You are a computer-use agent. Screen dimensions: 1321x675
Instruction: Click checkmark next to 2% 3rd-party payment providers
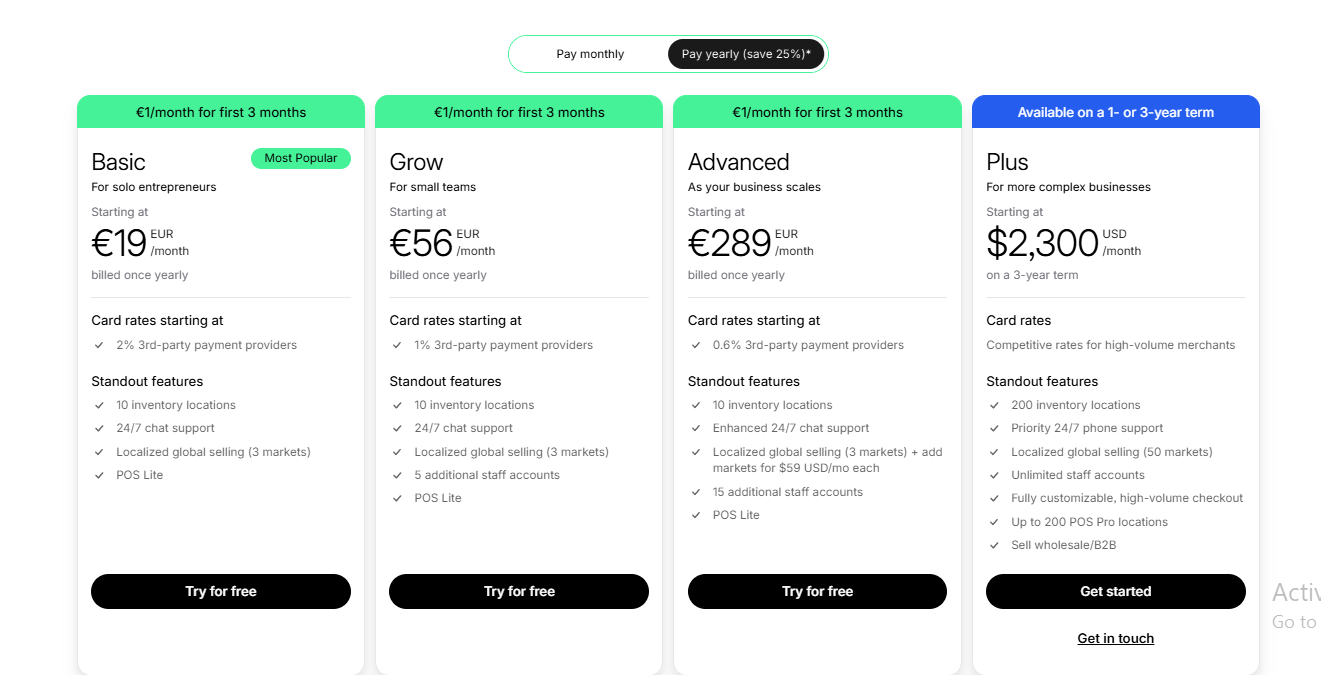pos(99,345)
